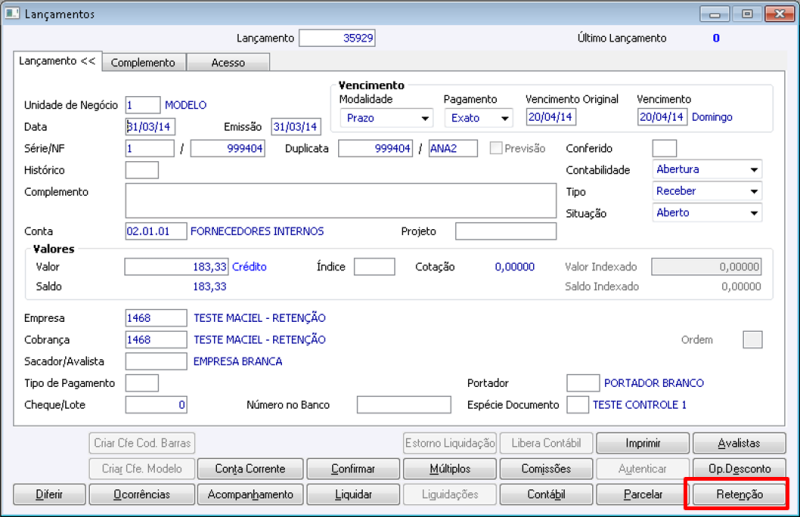Switch to the Complemento tab
The image size is (800, 517).
pos(143,62)
